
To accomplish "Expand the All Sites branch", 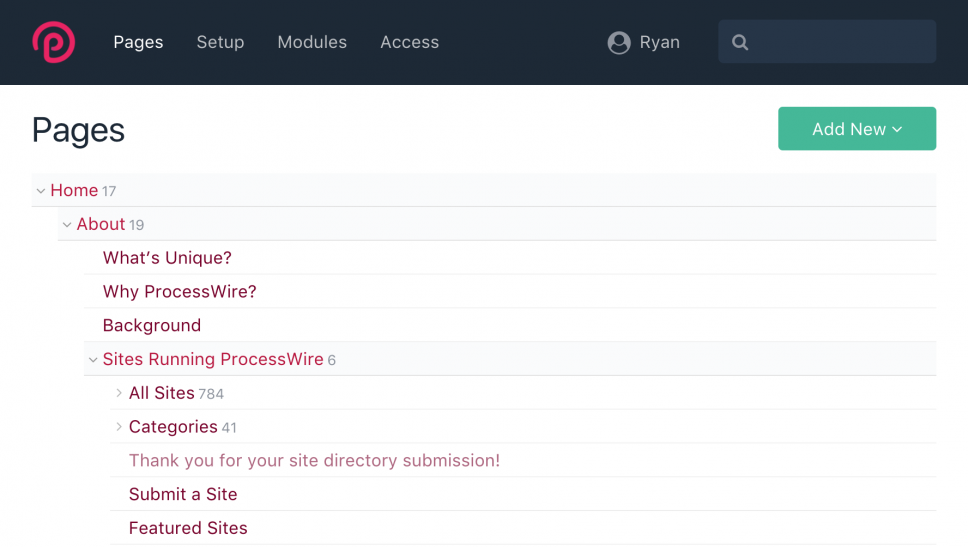I will 119,393.
